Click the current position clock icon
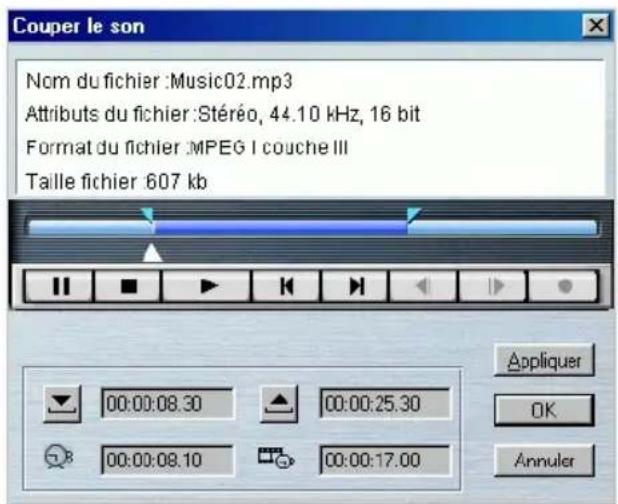Screen dimensions: 618x504 (x=59, y=457)
